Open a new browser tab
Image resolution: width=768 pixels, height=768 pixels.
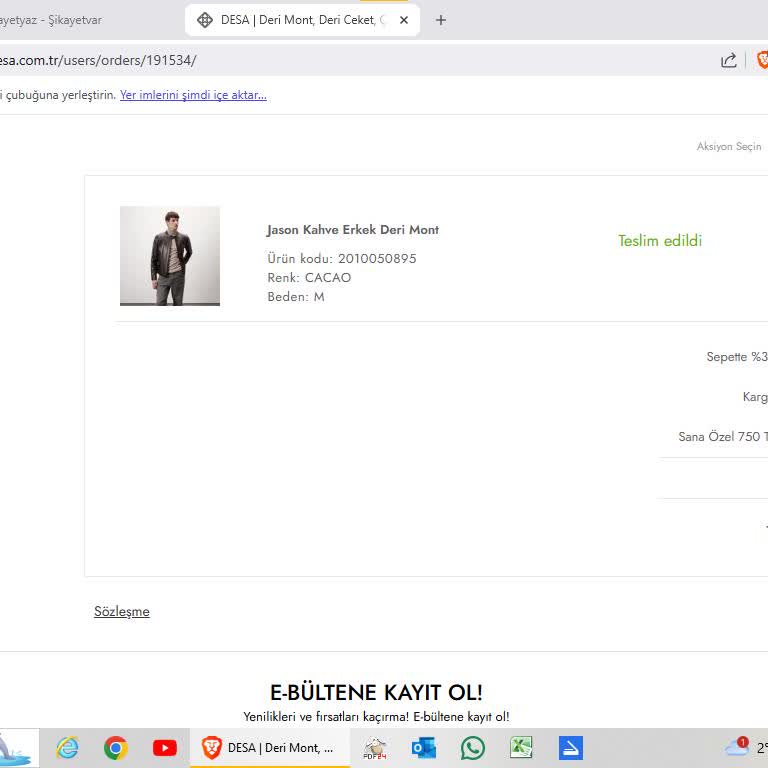point(441,20)
